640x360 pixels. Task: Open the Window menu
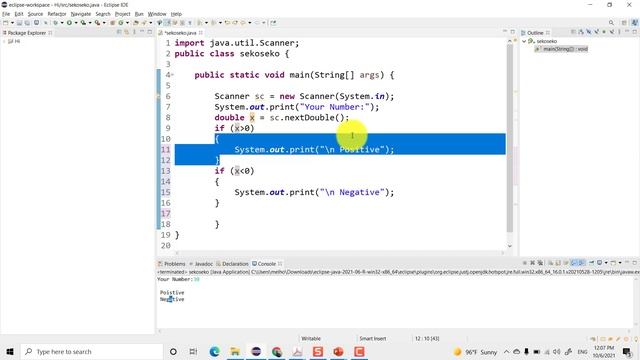(x=157, y=14)
